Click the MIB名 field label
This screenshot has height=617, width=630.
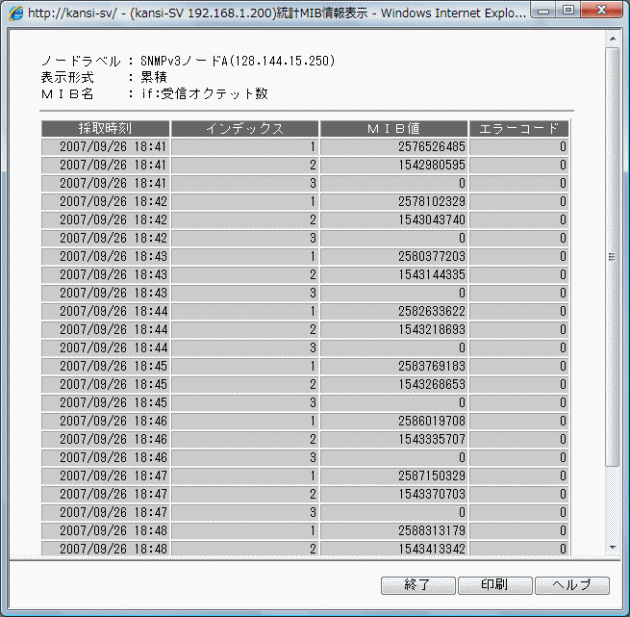pyautogui.click(x=67, y=94)
